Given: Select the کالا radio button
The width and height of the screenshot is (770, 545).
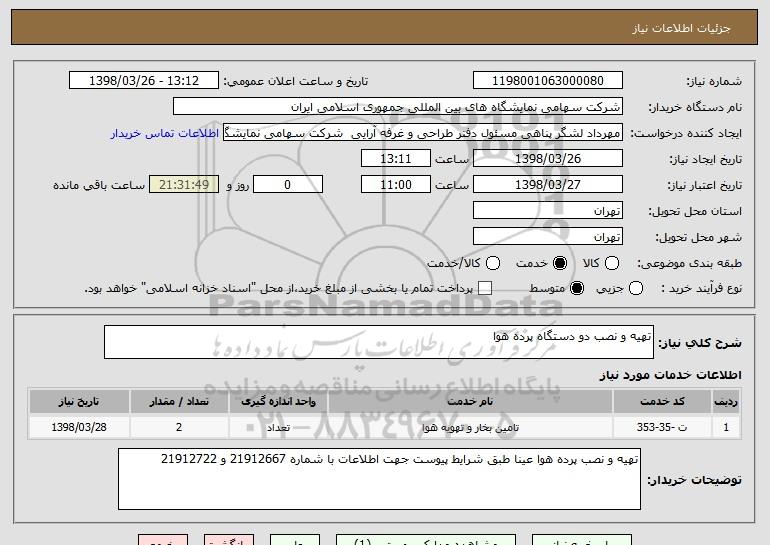Looking at the screenshot, I should pyautogui.click(x=611, y=263).
